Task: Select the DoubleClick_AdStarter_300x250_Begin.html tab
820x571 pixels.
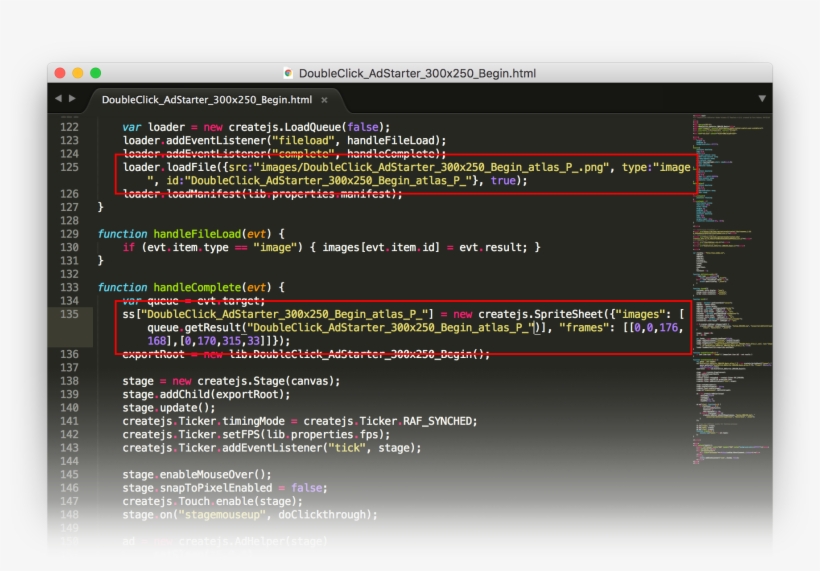Action: pos(206,100)
